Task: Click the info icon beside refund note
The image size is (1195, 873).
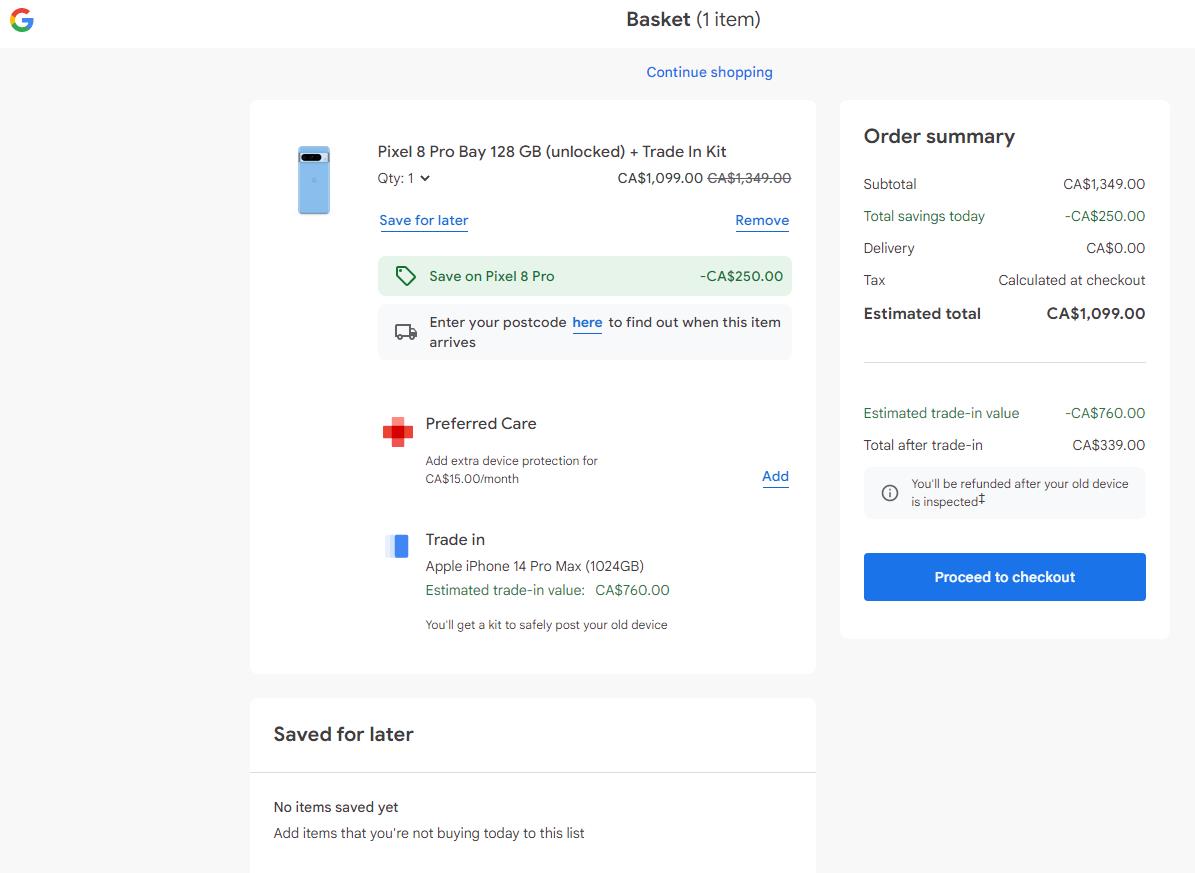Action: click(889, 493)
